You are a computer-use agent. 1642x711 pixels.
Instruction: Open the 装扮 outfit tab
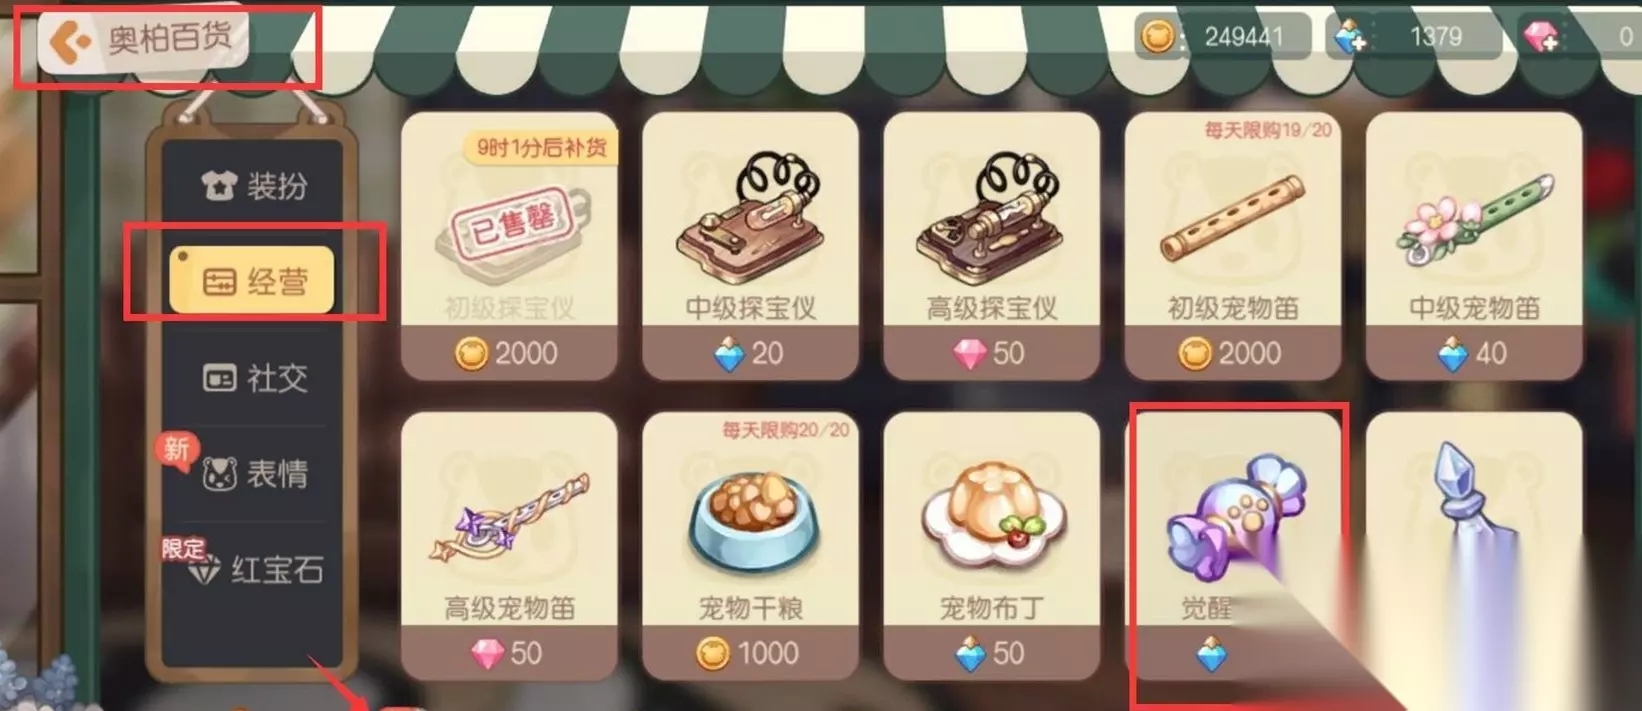click(254, 185)
